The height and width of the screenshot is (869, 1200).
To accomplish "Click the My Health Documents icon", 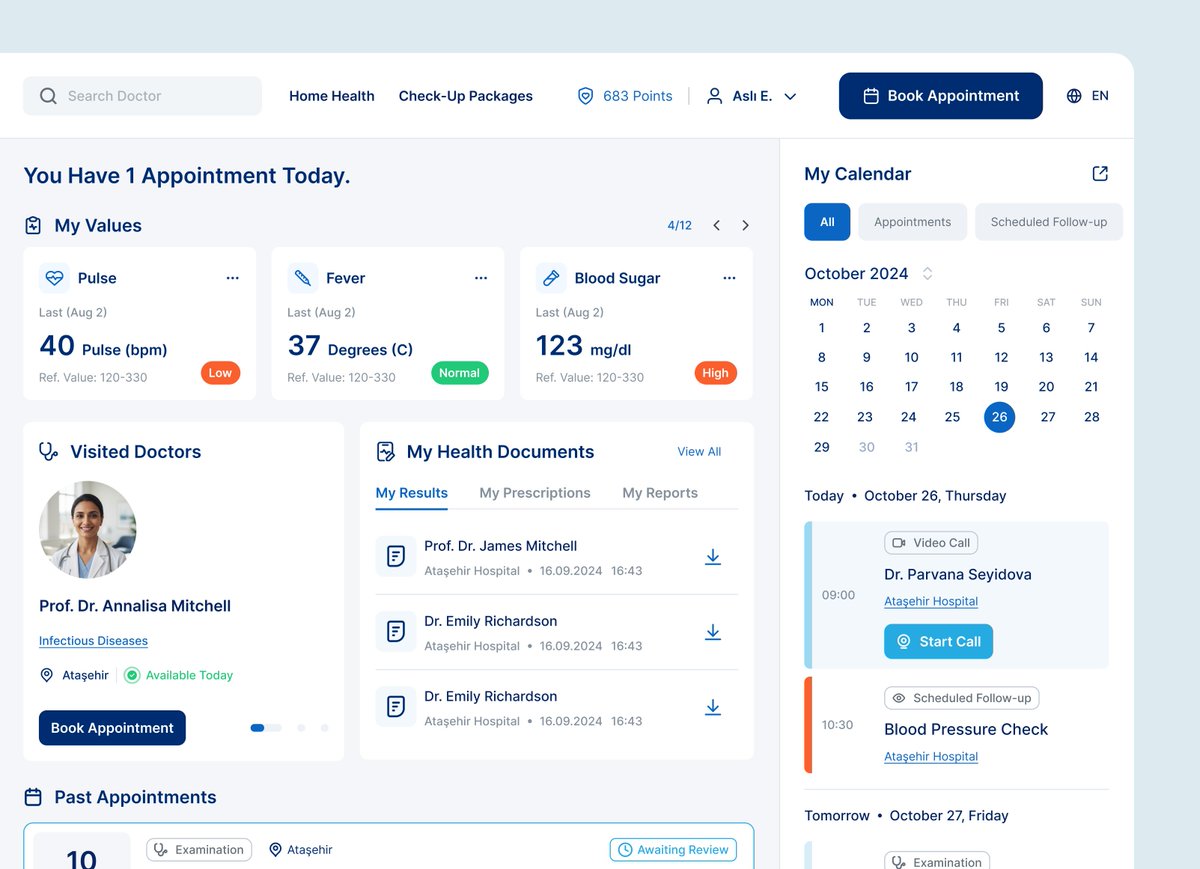I will [x=385, y=452].
